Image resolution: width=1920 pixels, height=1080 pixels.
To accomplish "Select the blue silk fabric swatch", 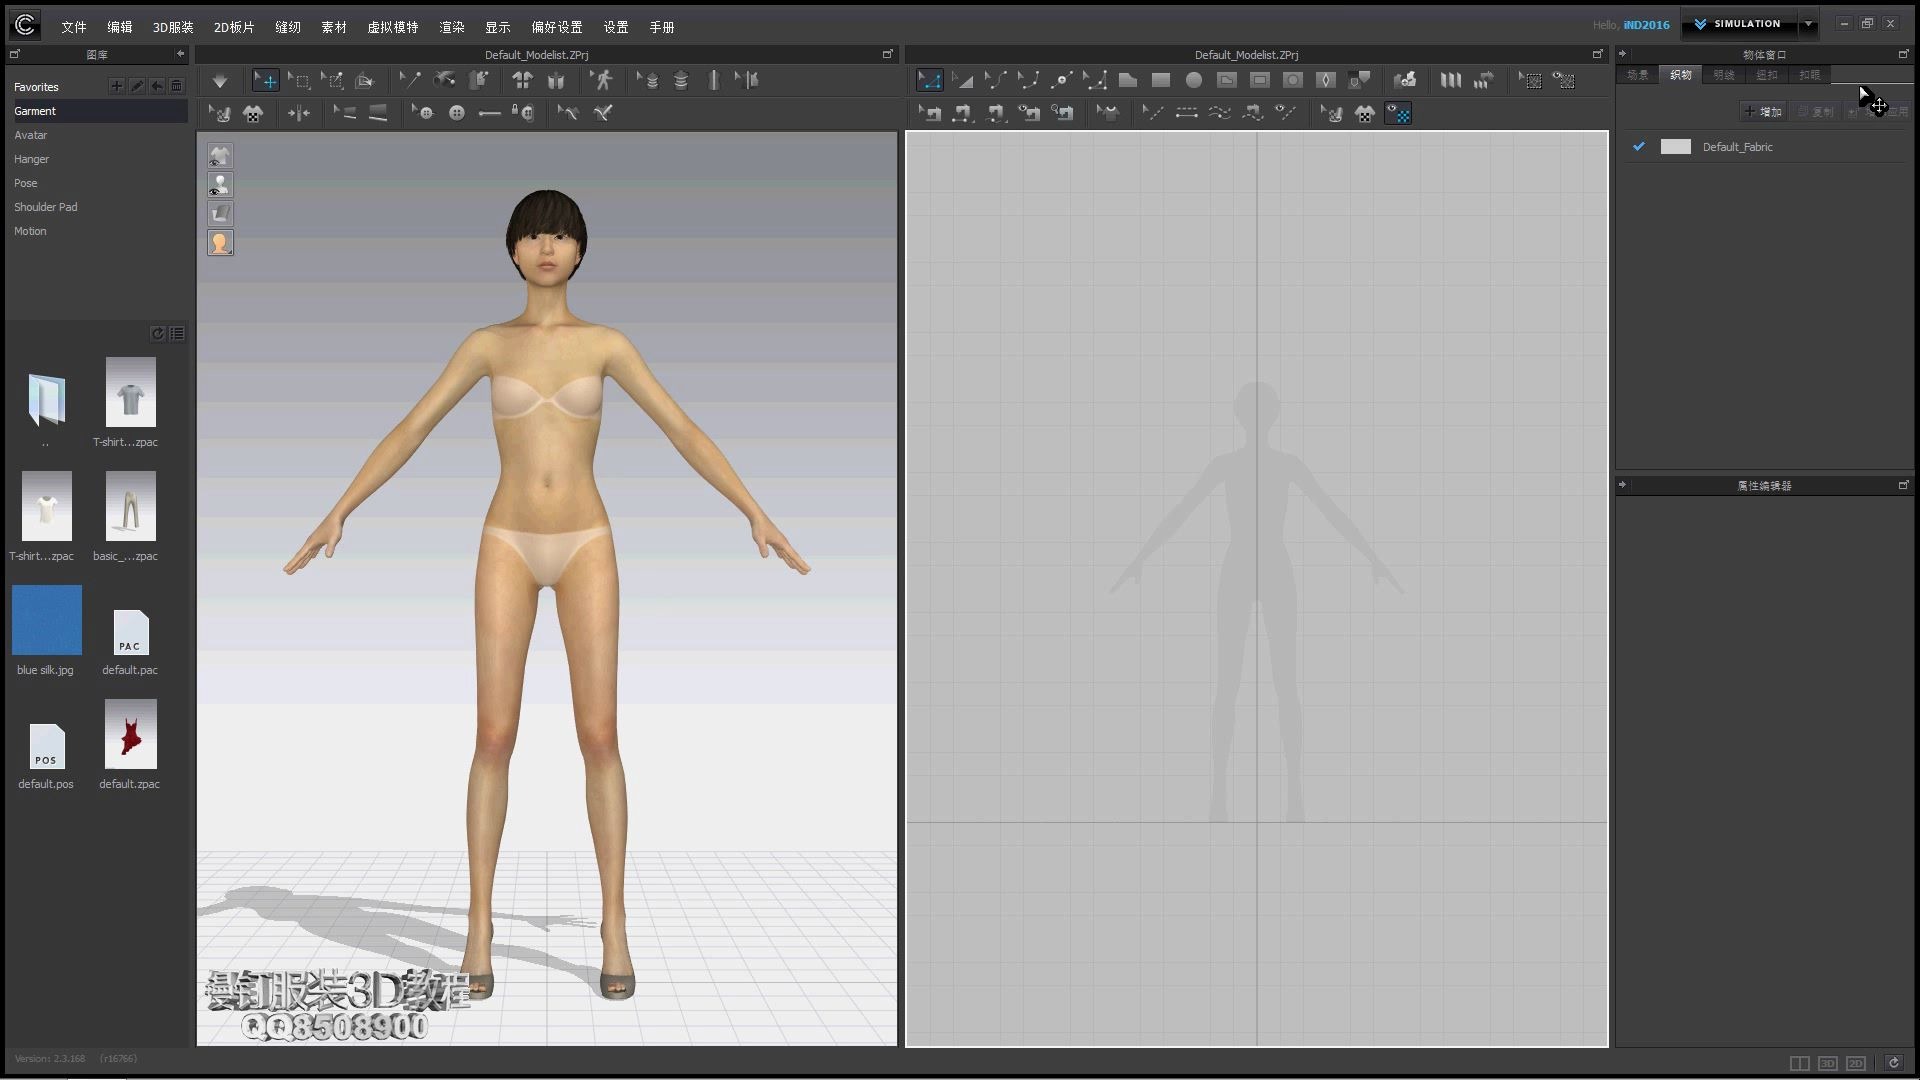I will (x=46, y=621).
